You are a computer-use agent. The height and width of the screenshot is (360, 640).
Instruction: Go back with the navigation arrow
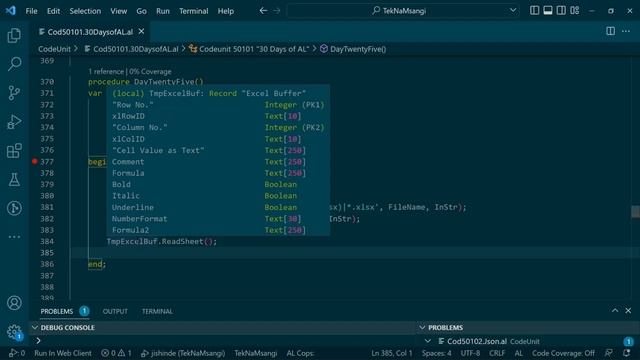click(x=263, y=11)
